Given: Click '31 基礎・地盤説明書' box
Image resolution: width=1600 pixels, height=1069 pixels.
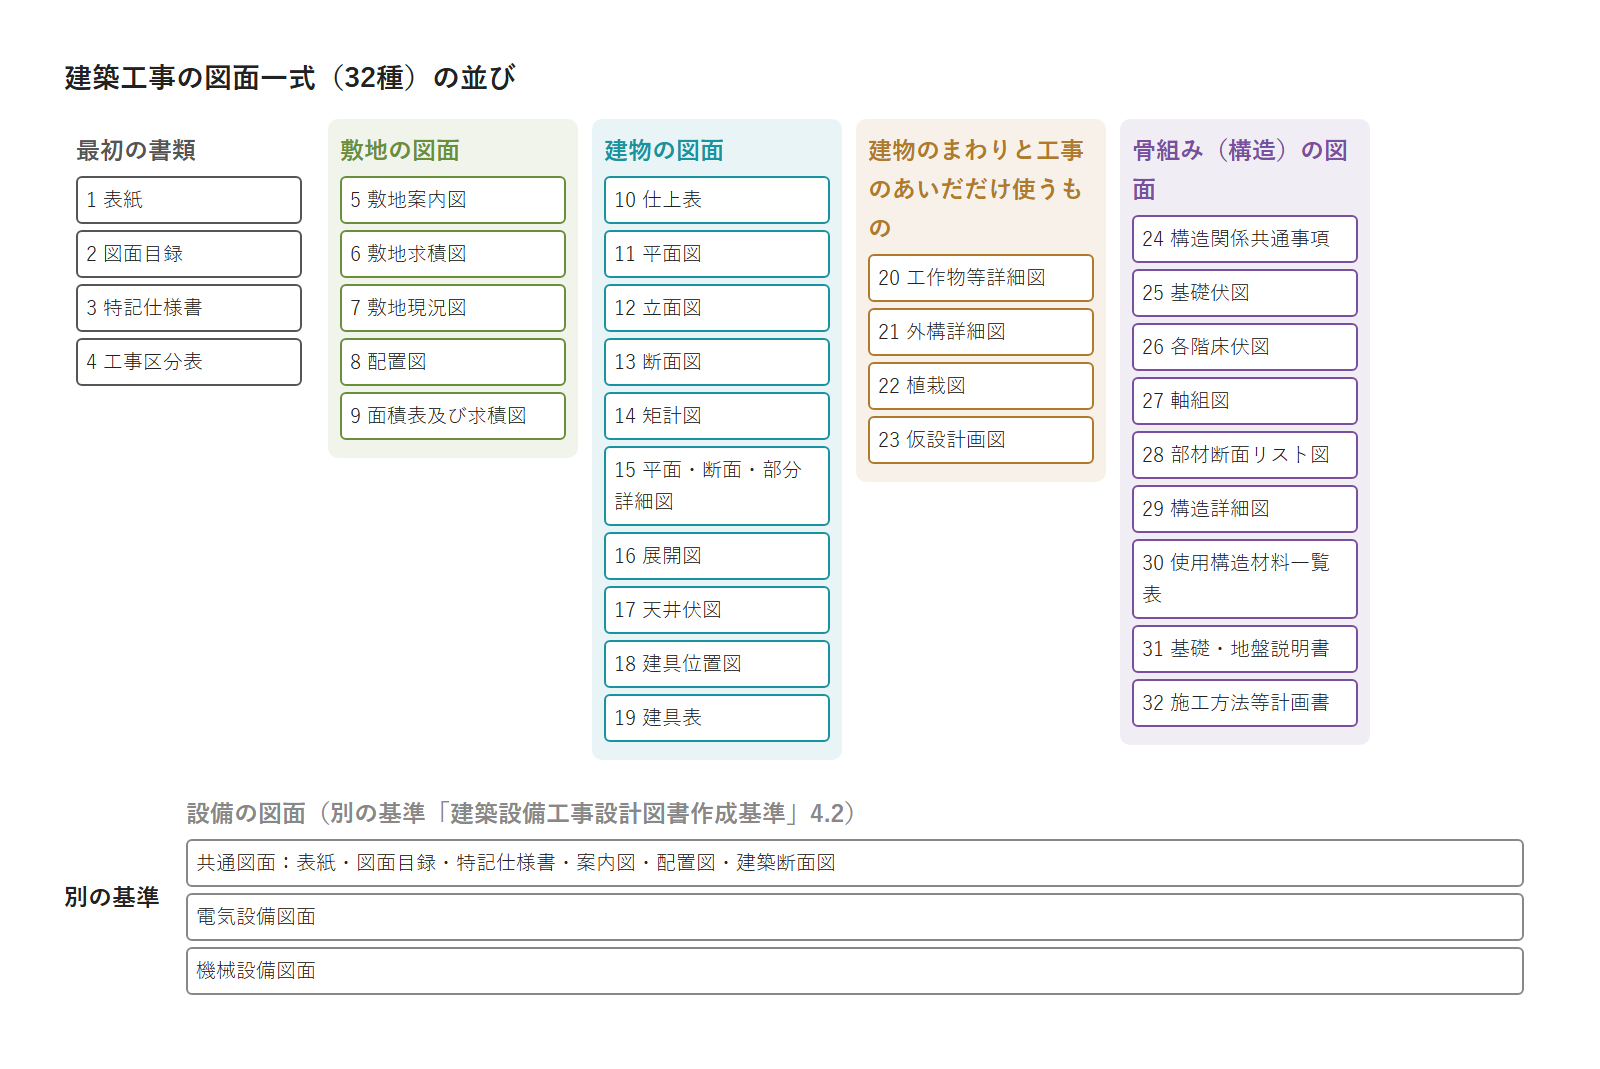Looking at the screenshot, I should 1245,649.
